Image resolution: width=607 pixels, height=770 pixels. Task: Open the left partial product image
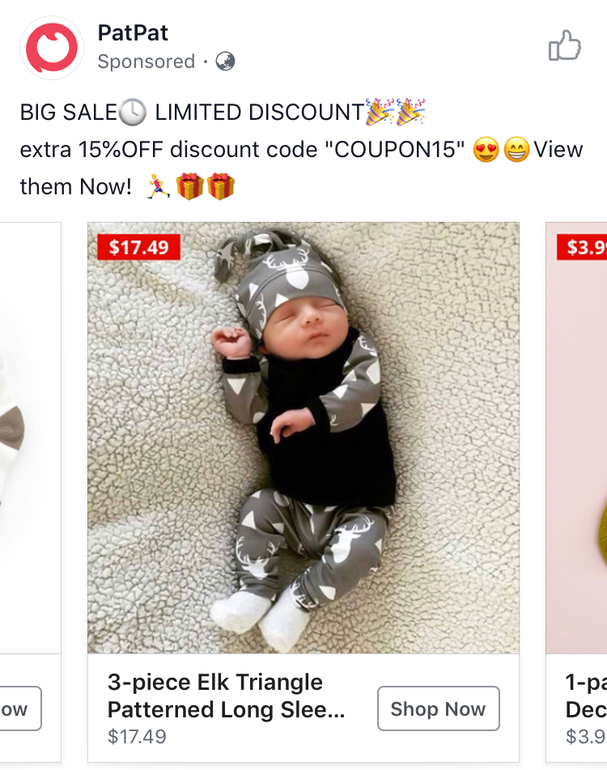(x=30, y=438)
